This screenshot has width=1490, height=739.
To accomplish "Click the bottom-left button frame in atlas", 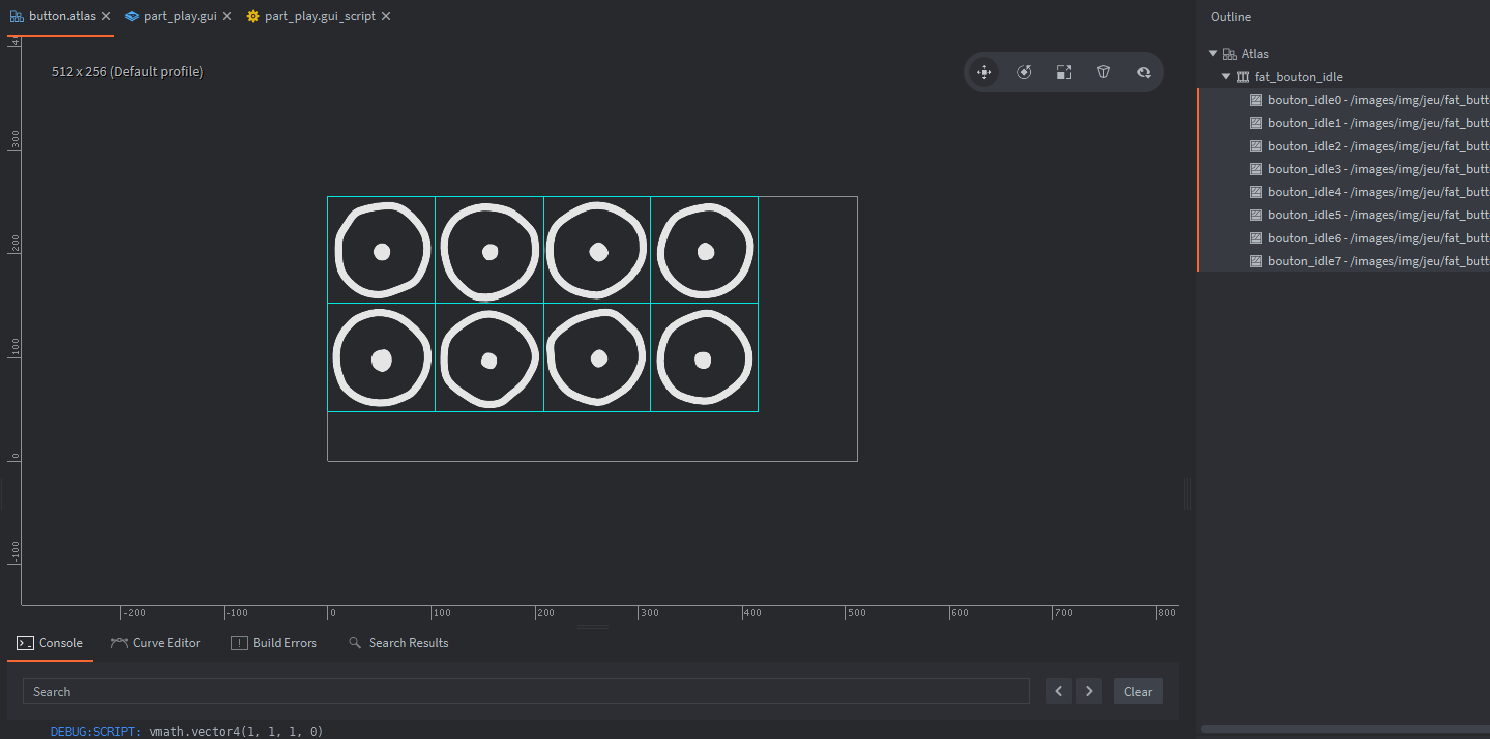I will (x=382, y=357).
